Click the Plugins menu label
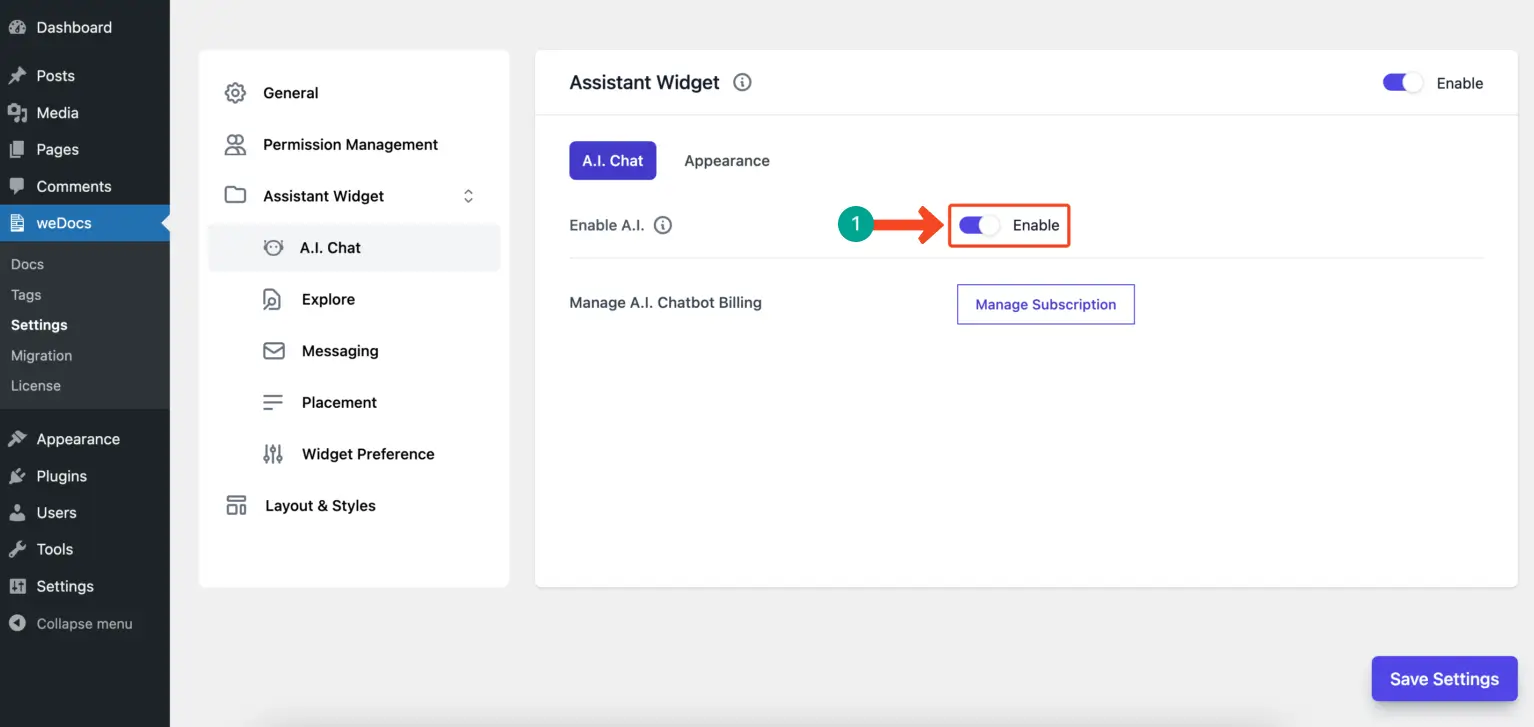Viewport: 1534px width, 727px height. (x=62, y=476)
